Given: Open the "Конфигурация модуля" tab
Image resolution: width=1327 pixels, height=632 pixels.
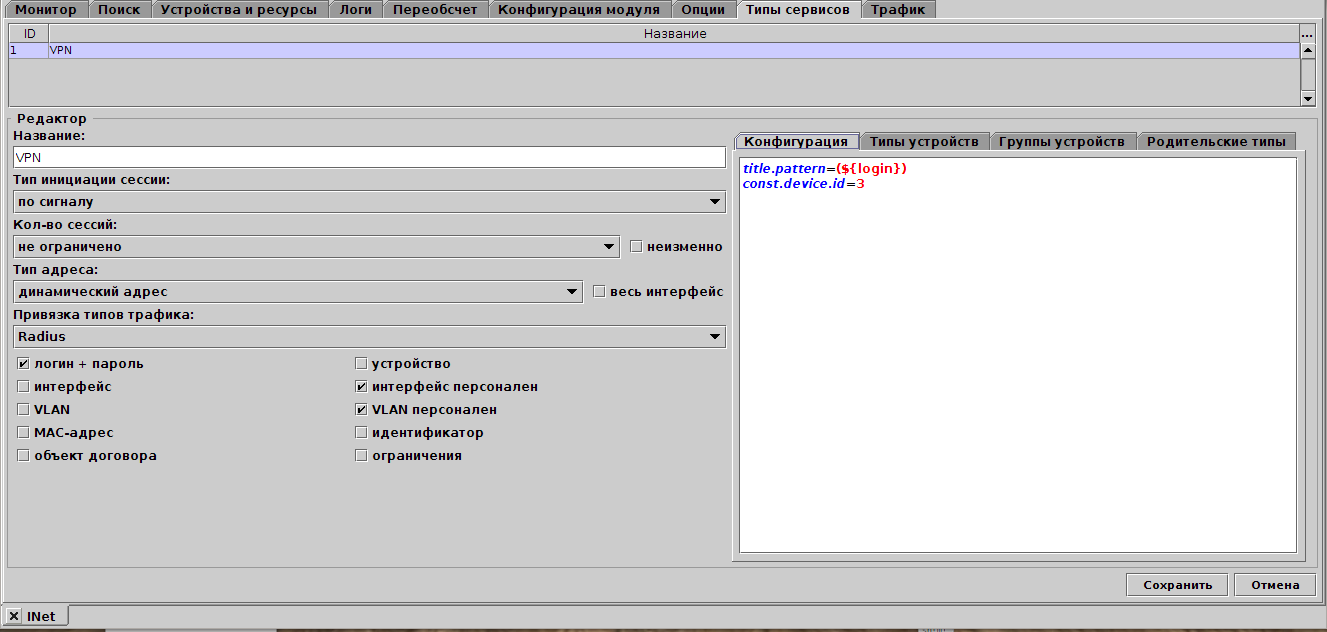Looking at the screenshot, I should (579, 8).
